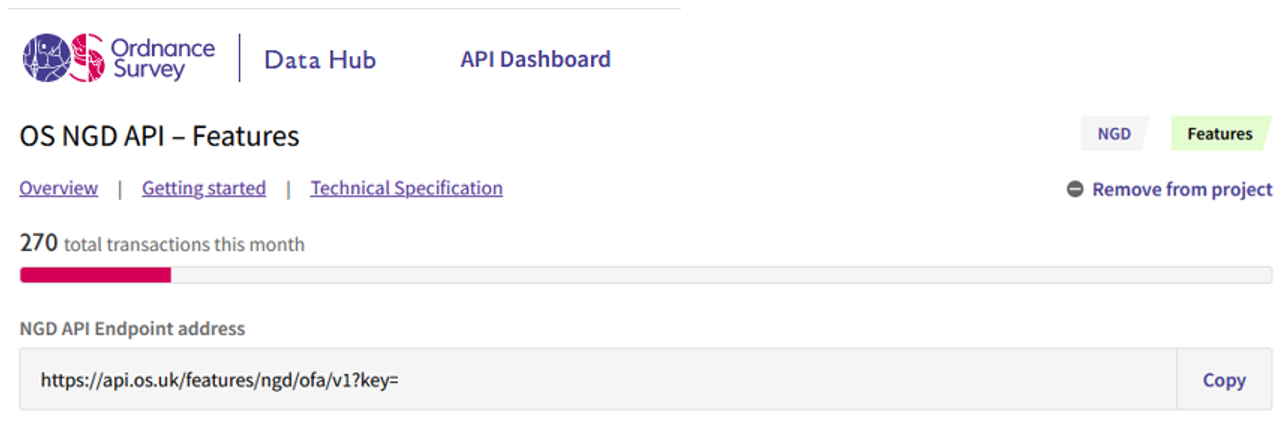The height and width of the screenshot is (423, 1286).
Task: Click the 270 transactions count number
Action: 39,243
